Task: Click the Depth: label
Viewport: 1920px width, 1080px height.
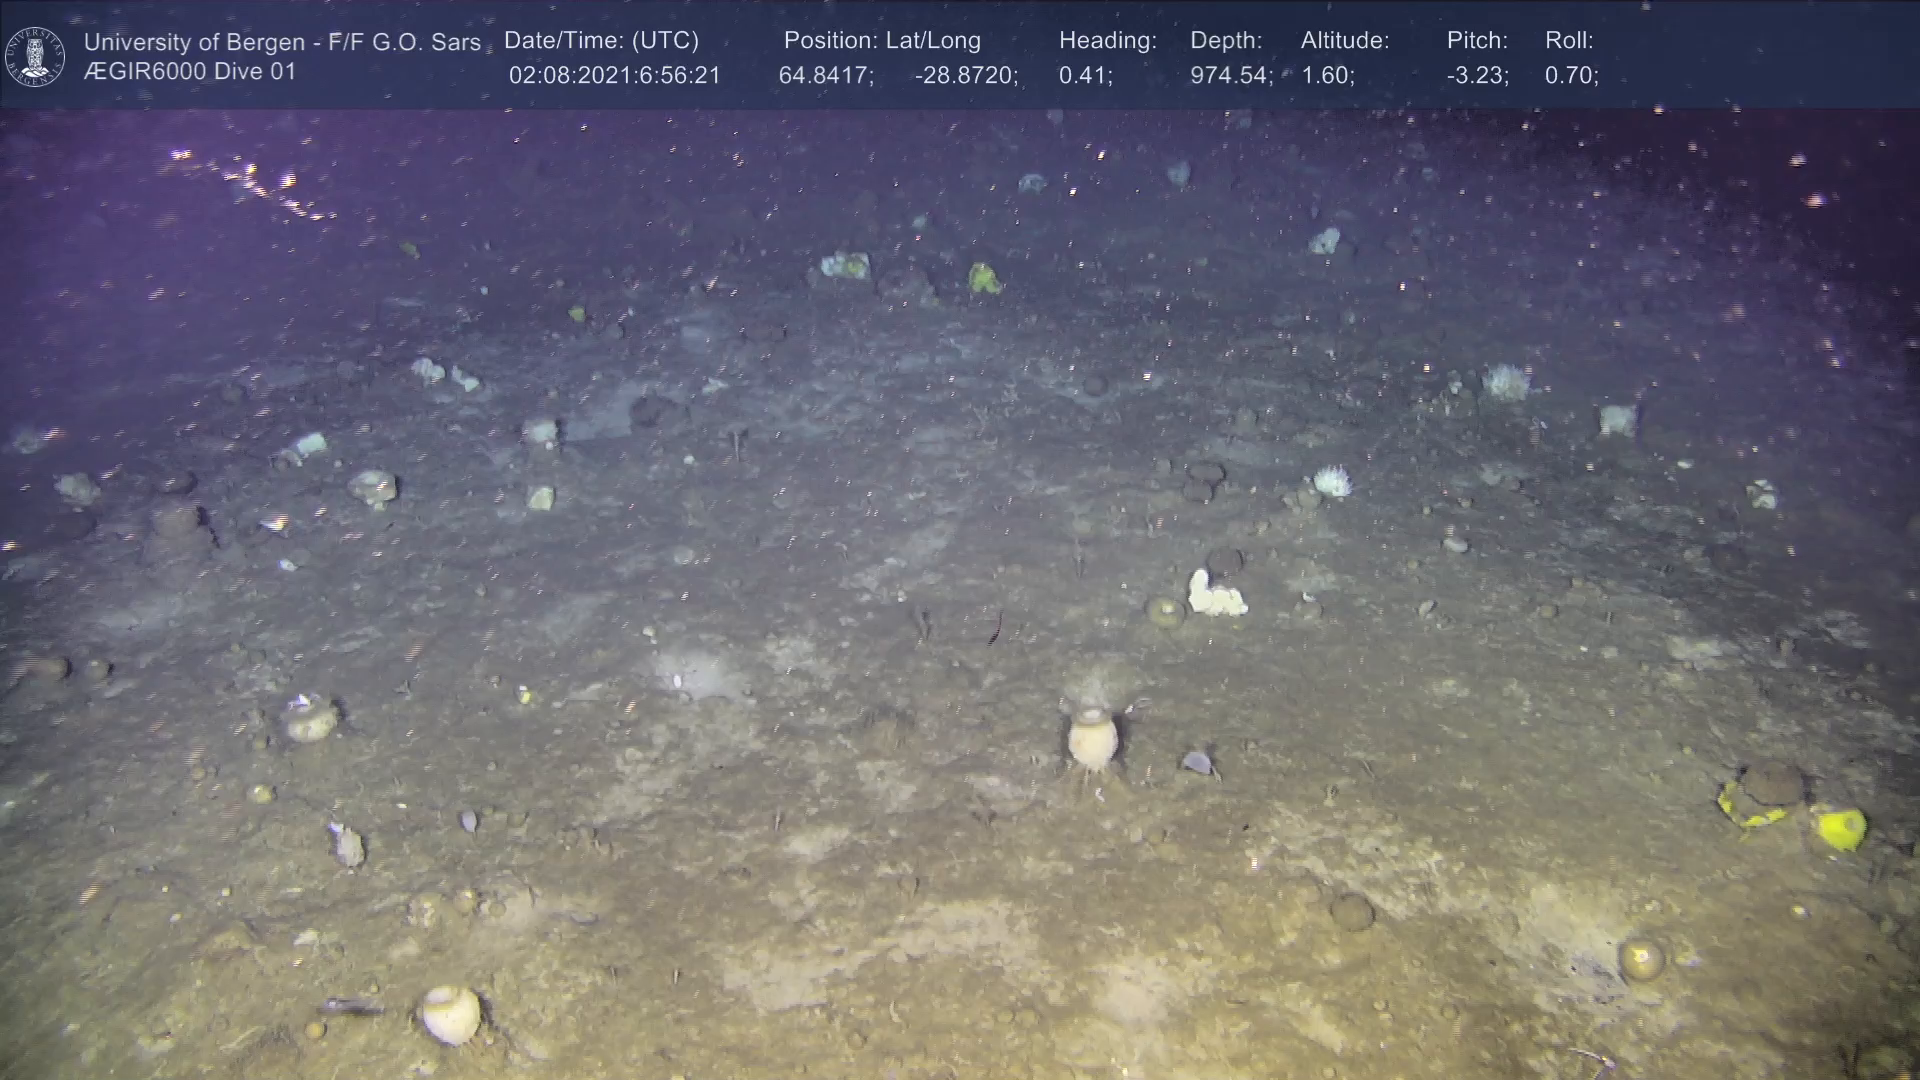Action: [x=1226, y=41]
